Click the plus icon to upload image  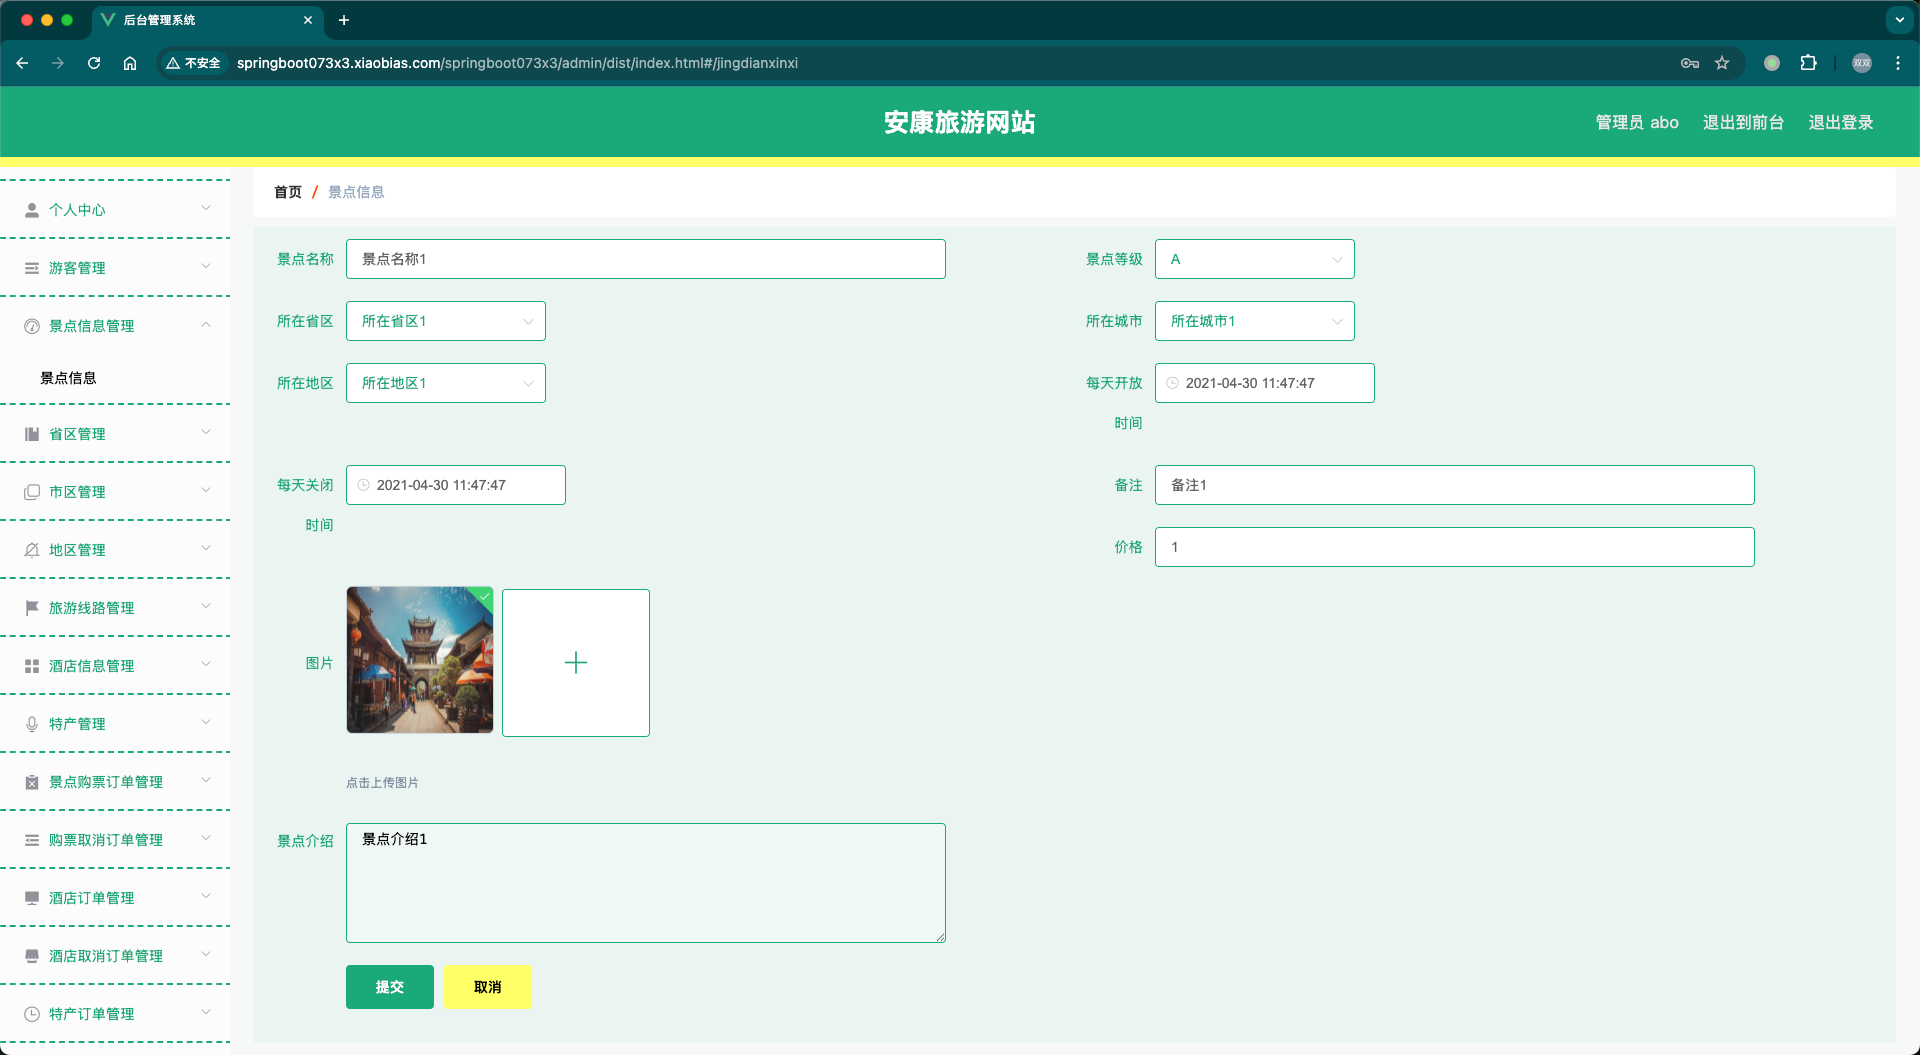point(576,663)
